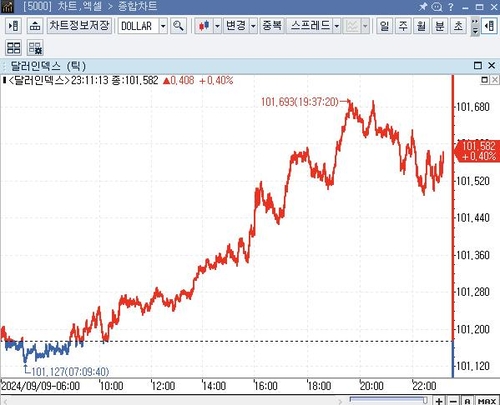Click the 14:00 time axis label
Screen dimensions: 500x405
tap(214, 386)
